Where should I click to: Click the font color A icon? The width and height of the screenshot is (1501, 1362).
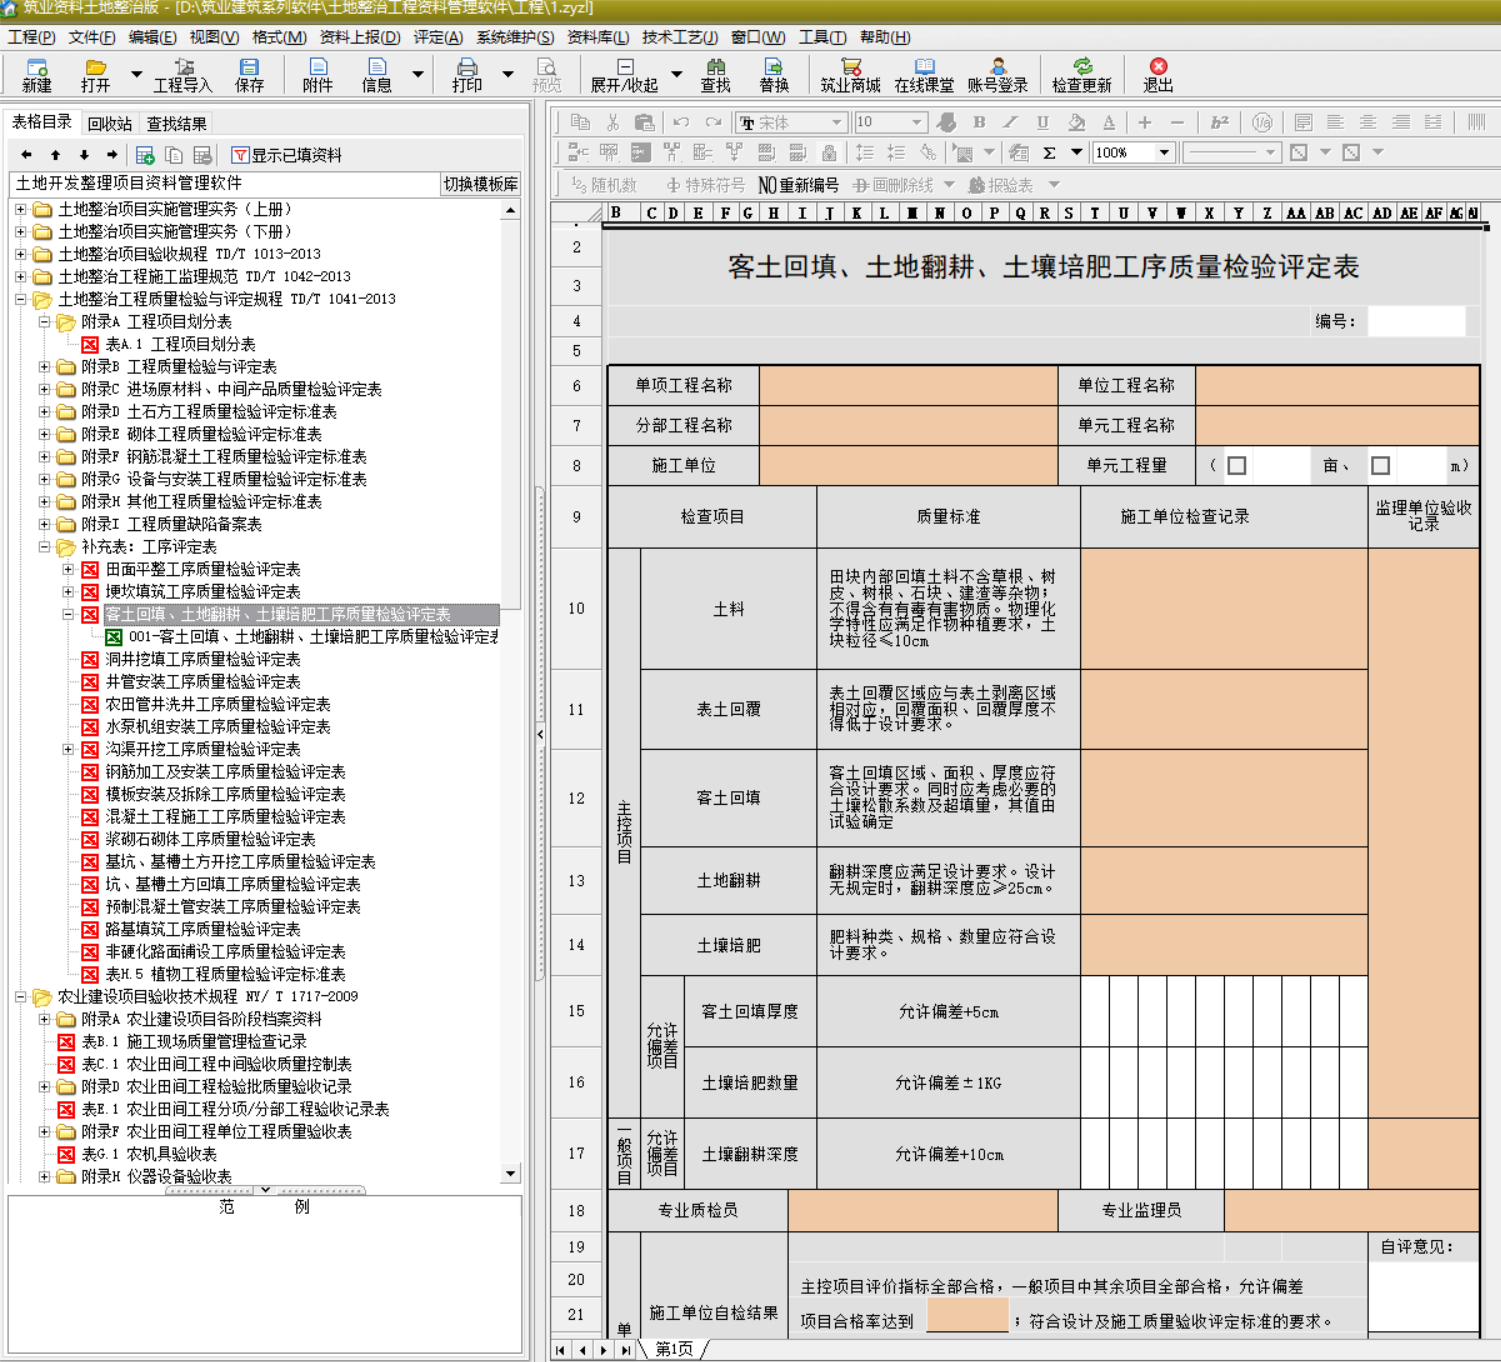pyautogui.click(x=1108, y=122)
